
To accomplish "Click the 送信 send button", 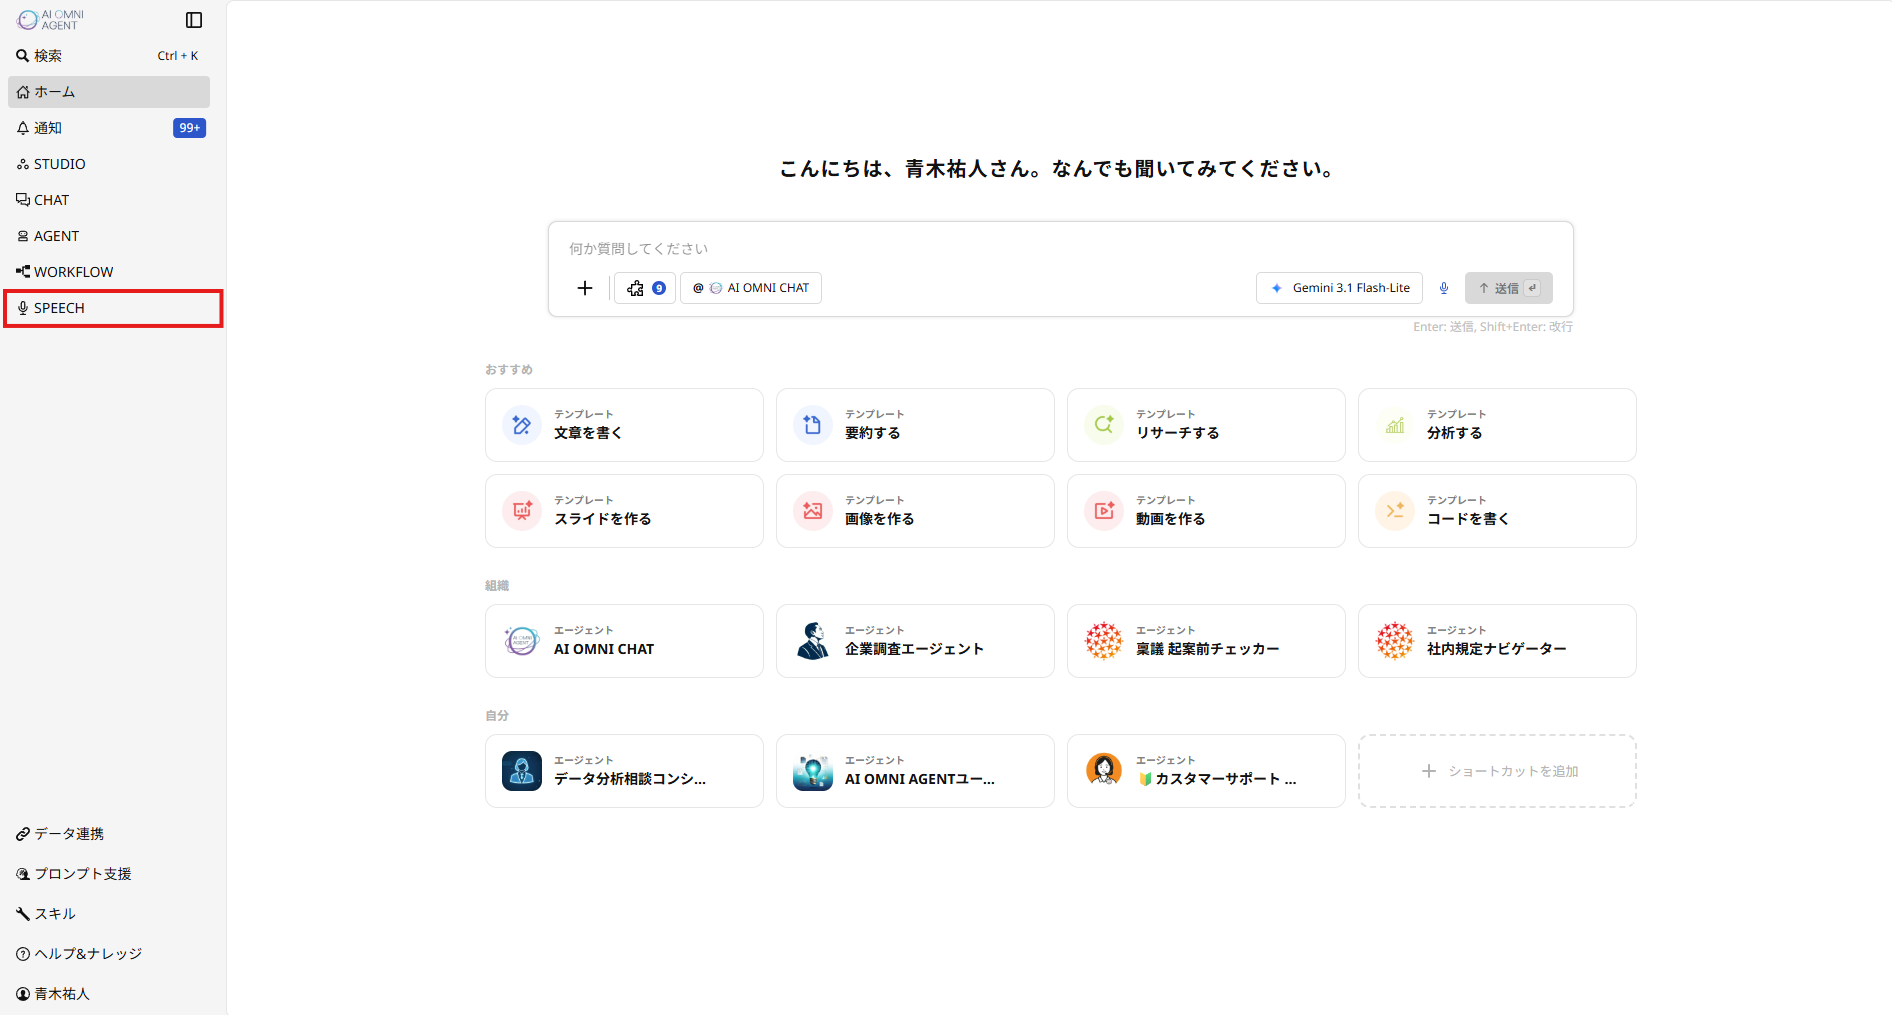I will [x=1508, y=288].
